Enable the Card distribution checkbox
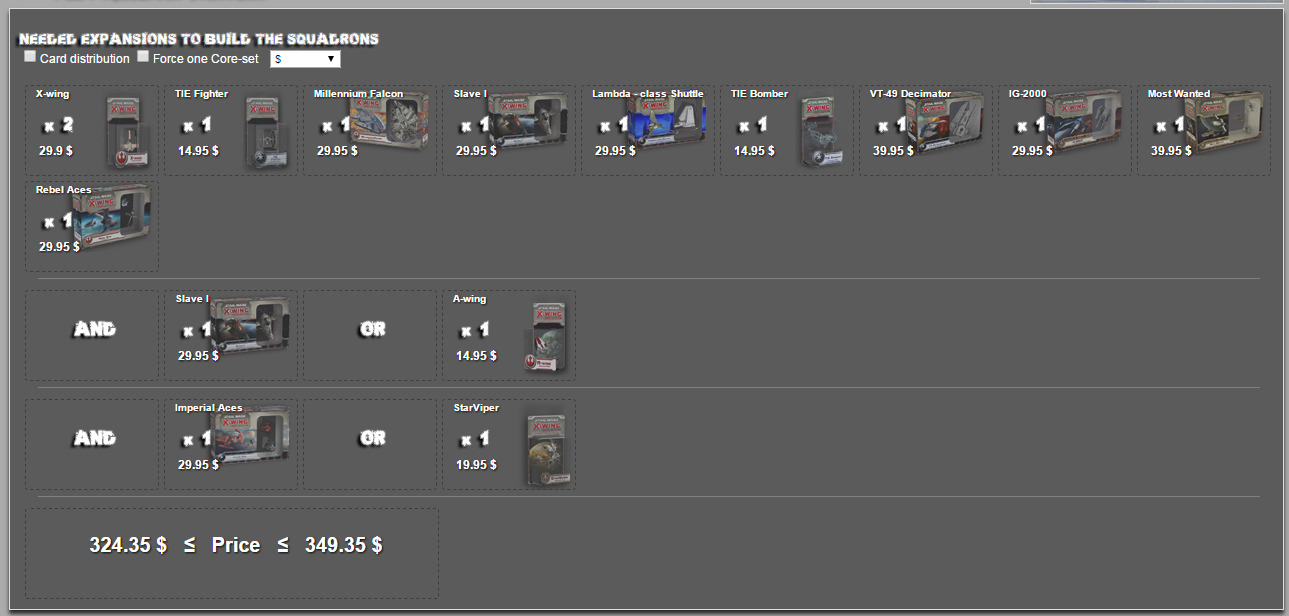Viewport: 1289px width, 616px height. [x=30, y=57]
